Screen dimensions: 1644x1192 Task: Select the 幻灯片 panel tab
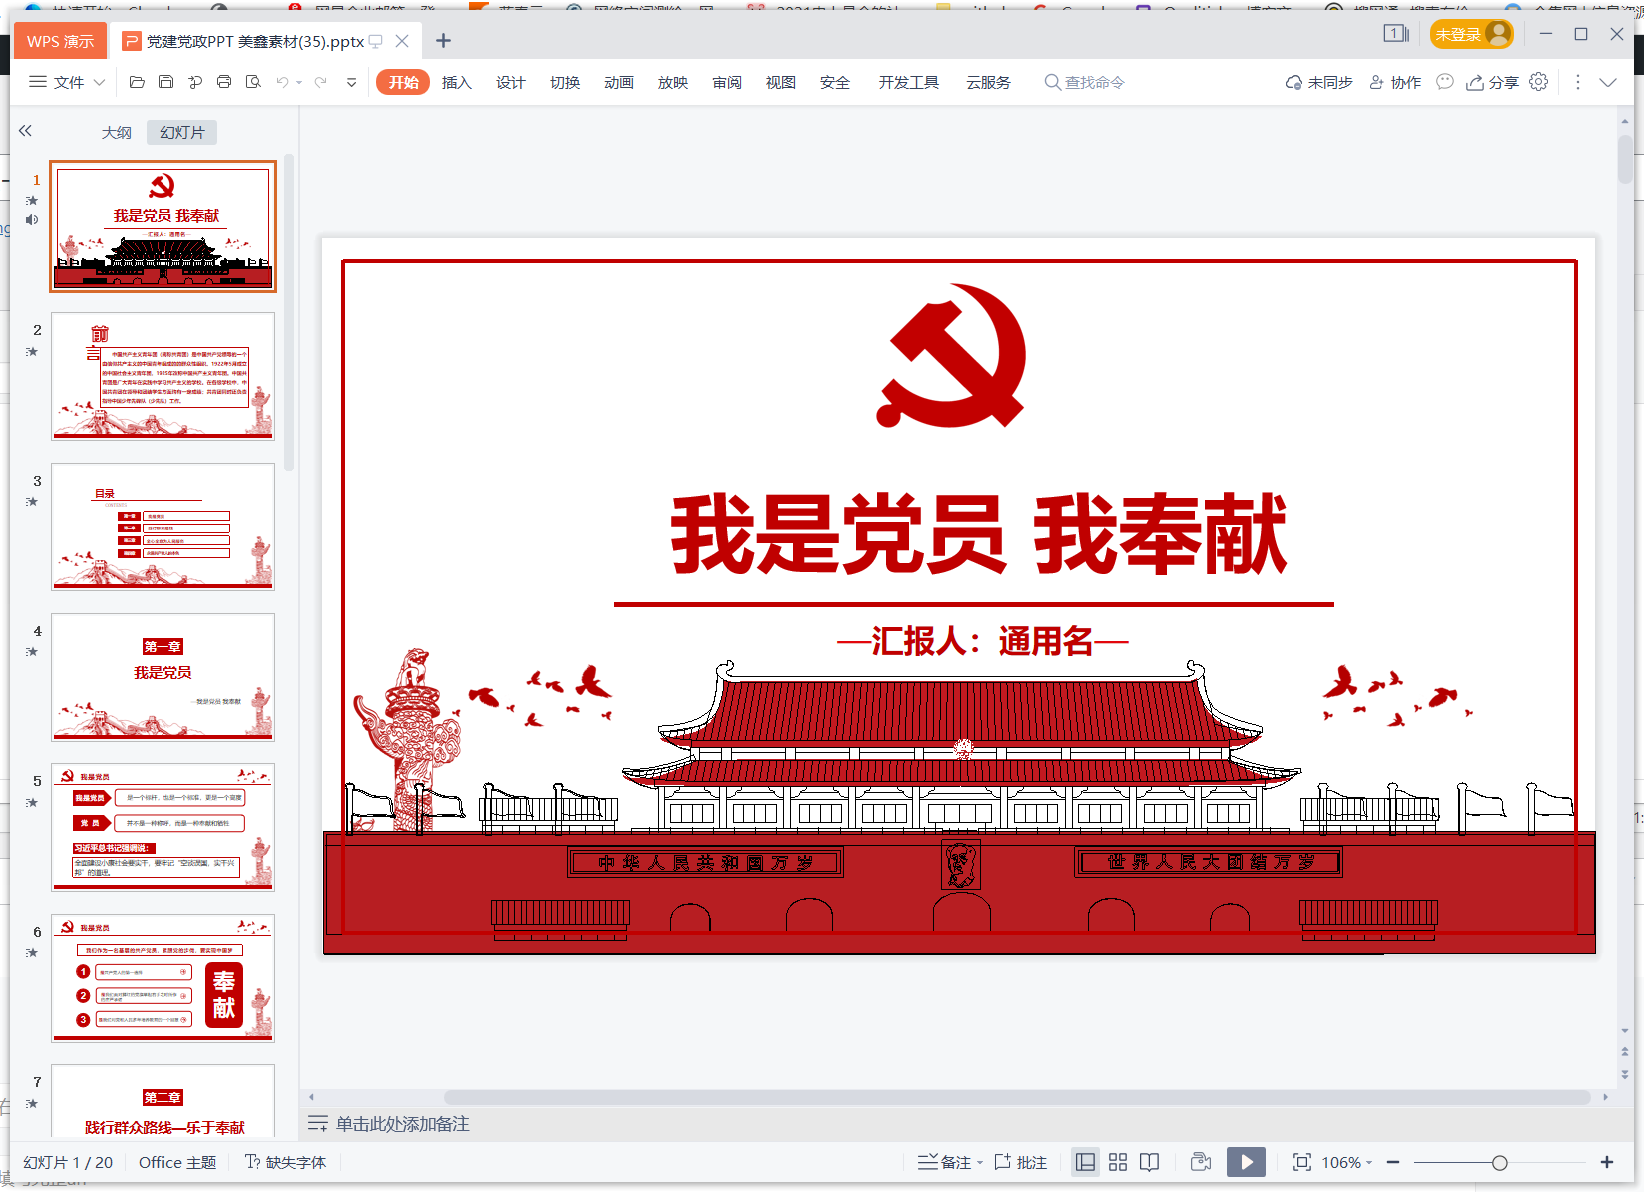click(182, 132)
